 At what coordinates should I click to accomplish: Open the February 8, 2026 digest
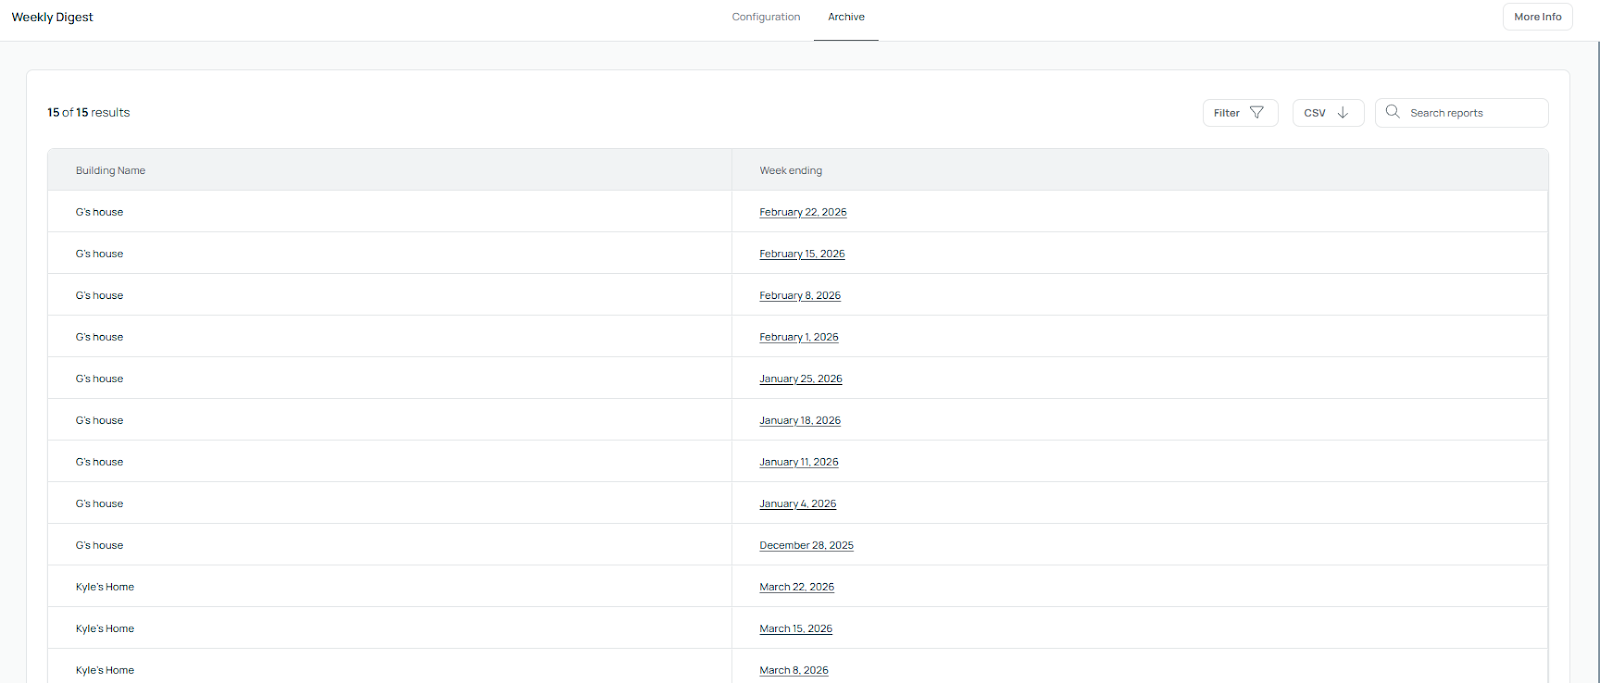(x=799, y=296)
